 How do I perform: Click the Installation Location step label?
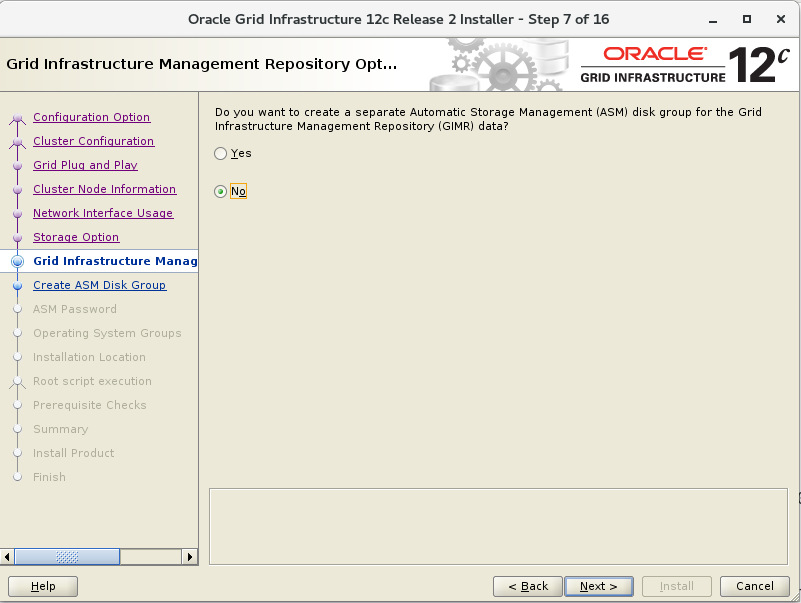pos(89,357)
